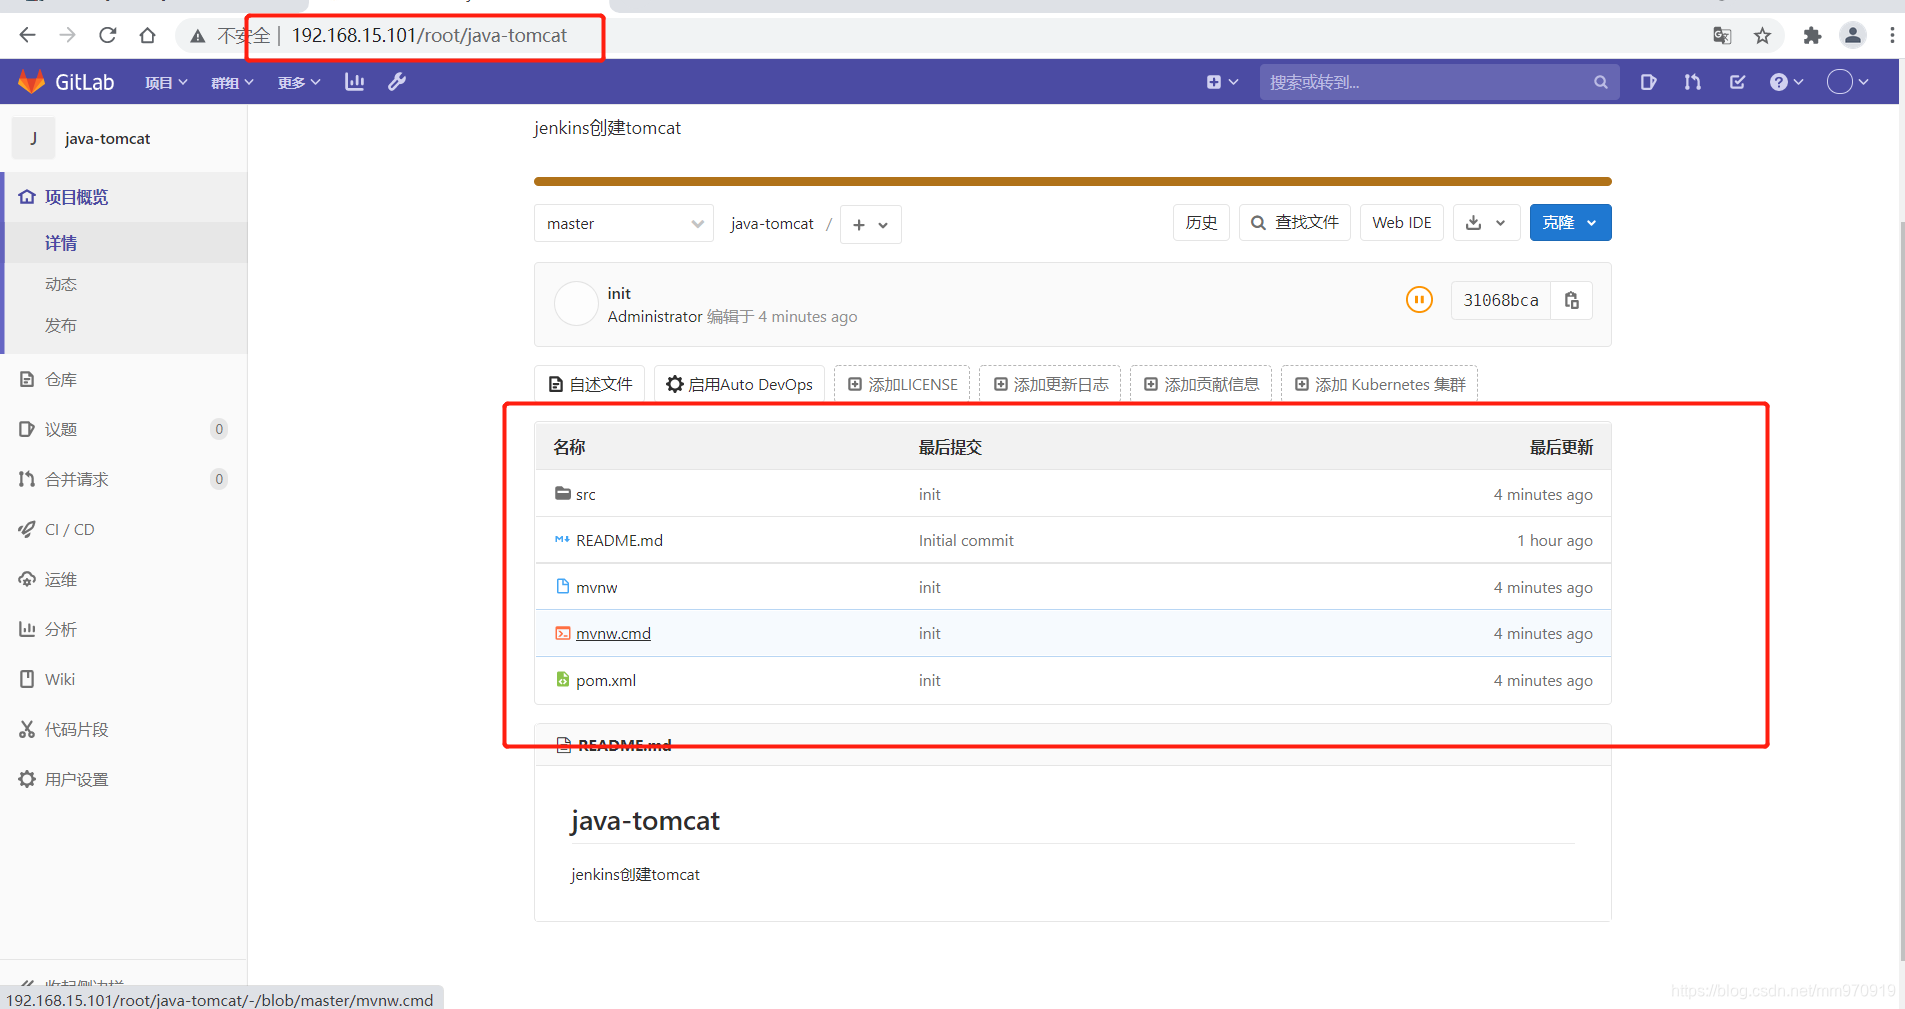The height and width of the screenshot is (1009, 1905).
Task: Click 添加LICENSE button
Action: pyautogui.click(x=902, y=384)
